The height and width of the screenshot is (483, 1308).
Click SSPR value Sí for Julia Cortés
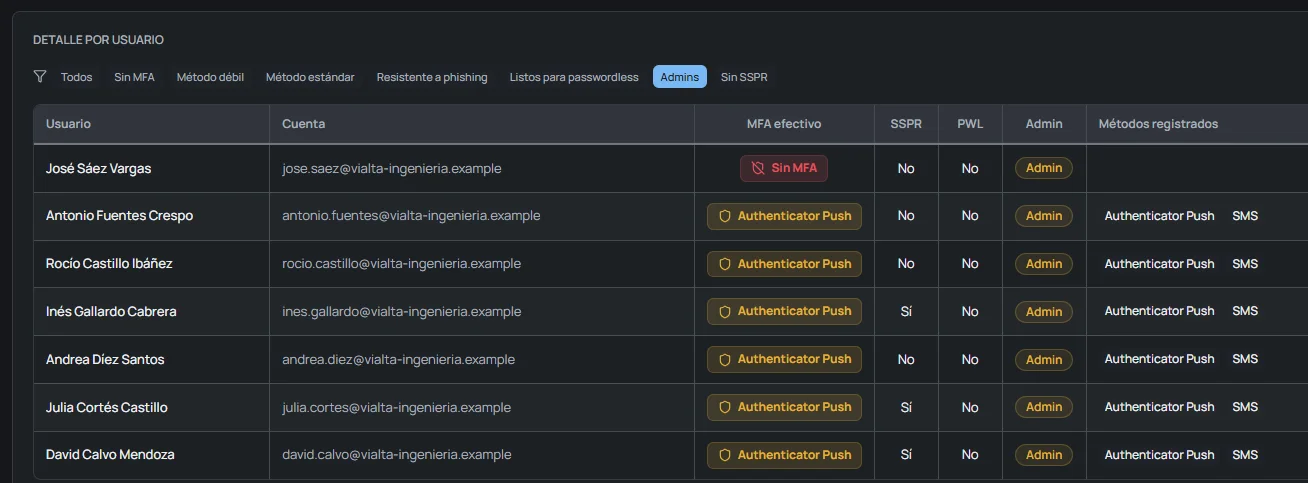tap(906, 407)
